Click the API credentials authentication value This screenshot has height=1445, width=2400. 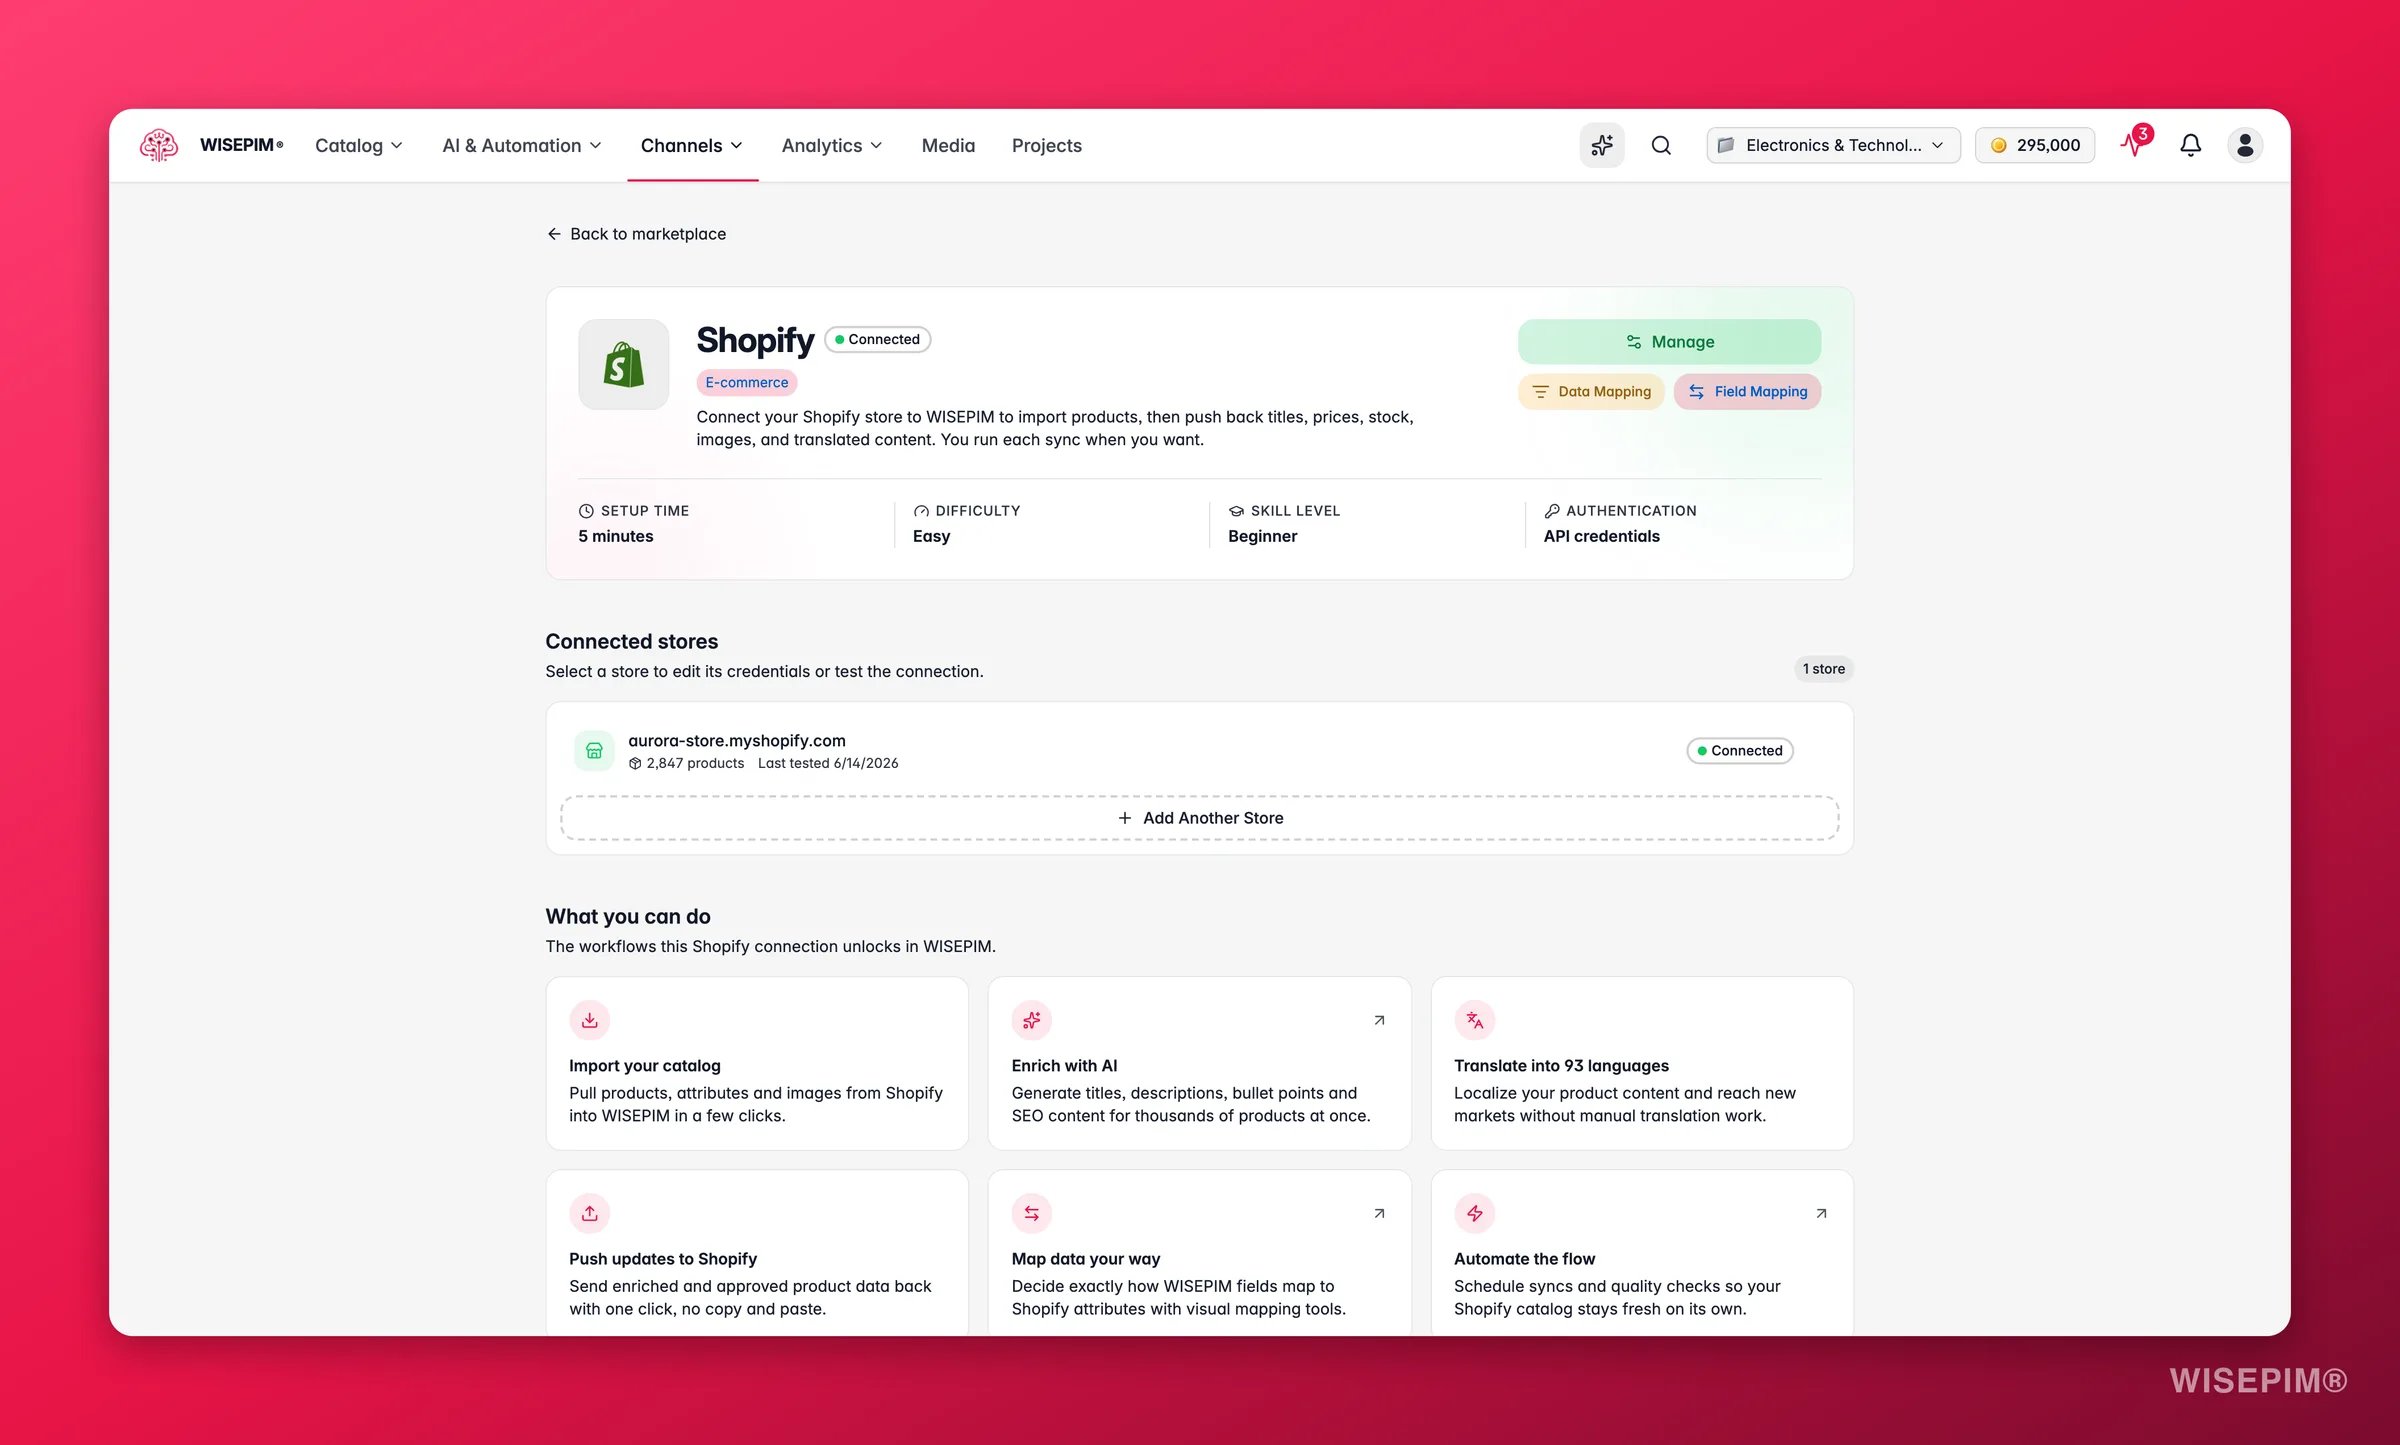(1601, 536)
